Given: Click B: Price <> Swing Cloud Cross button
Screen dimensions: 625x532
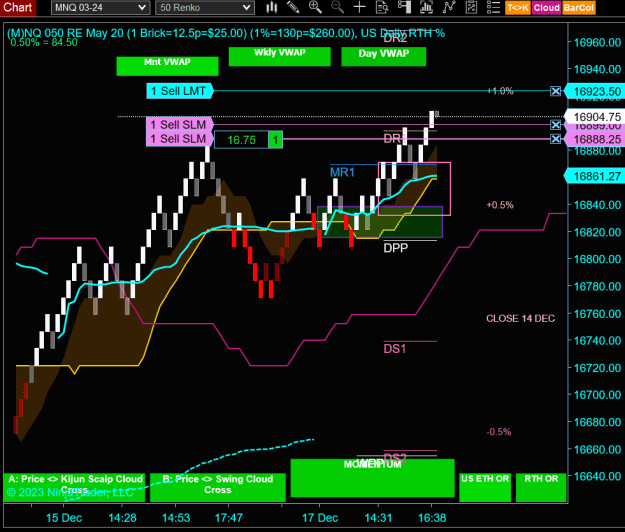Looking at the screenshot, I should [x=218, y=487].
